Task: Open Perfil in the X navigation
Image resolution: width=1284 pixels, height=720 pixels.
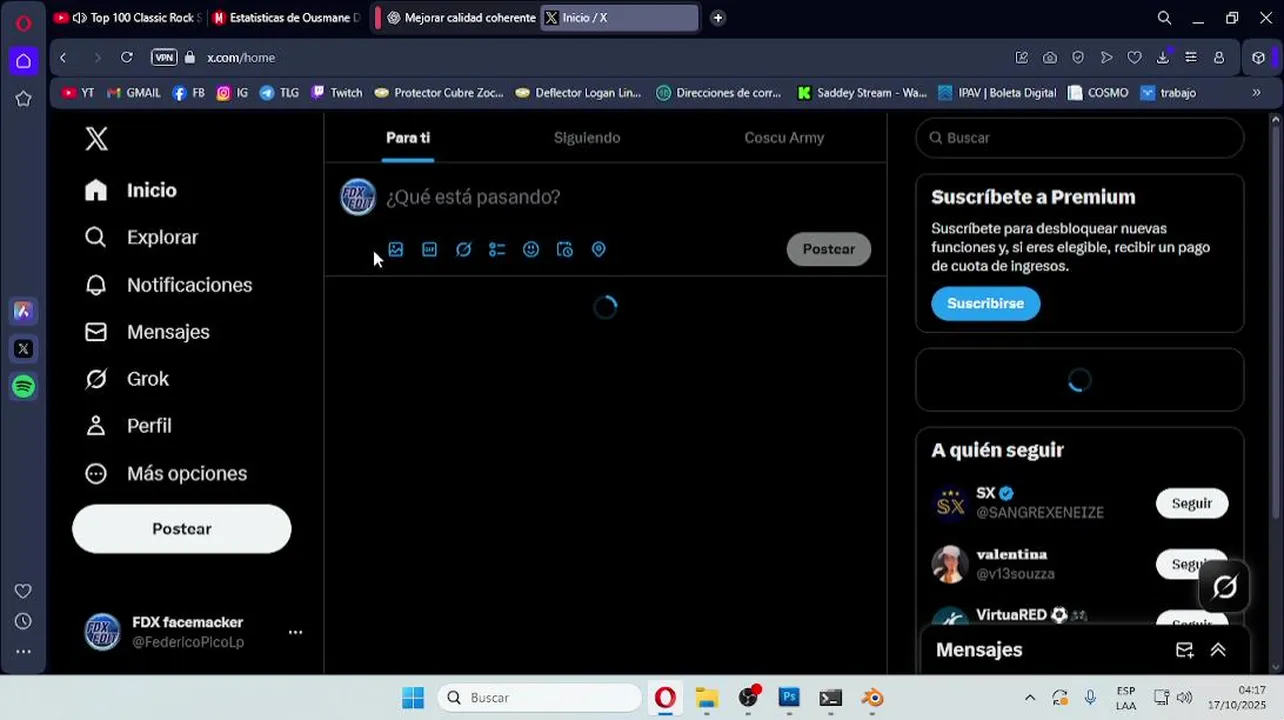Action: coord(128,426)
